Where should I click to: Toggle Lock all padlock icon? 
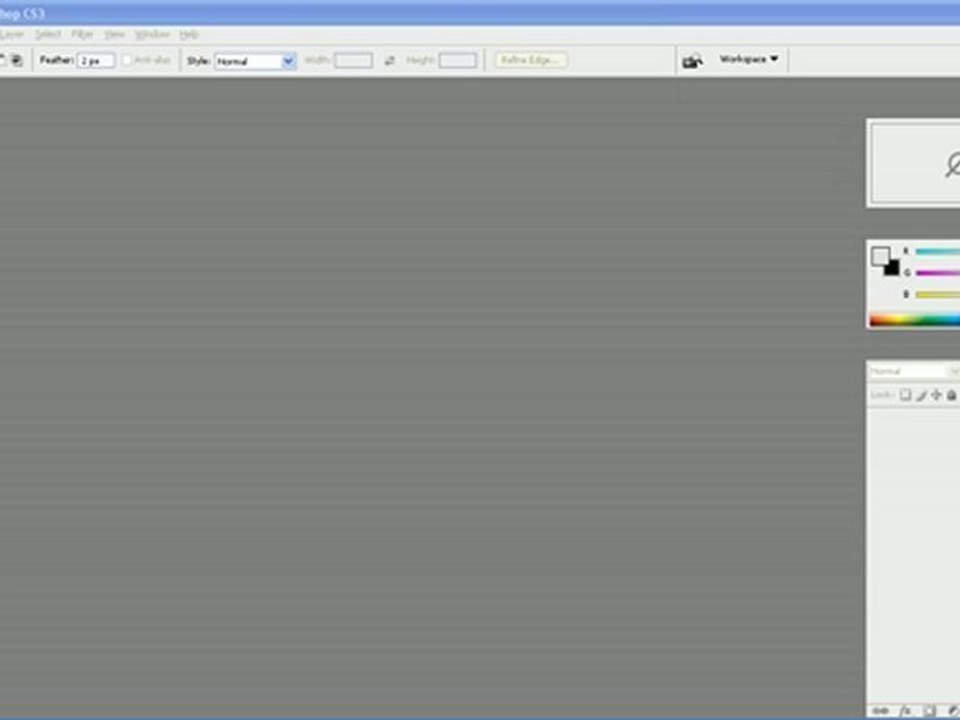tap(951, 396)
